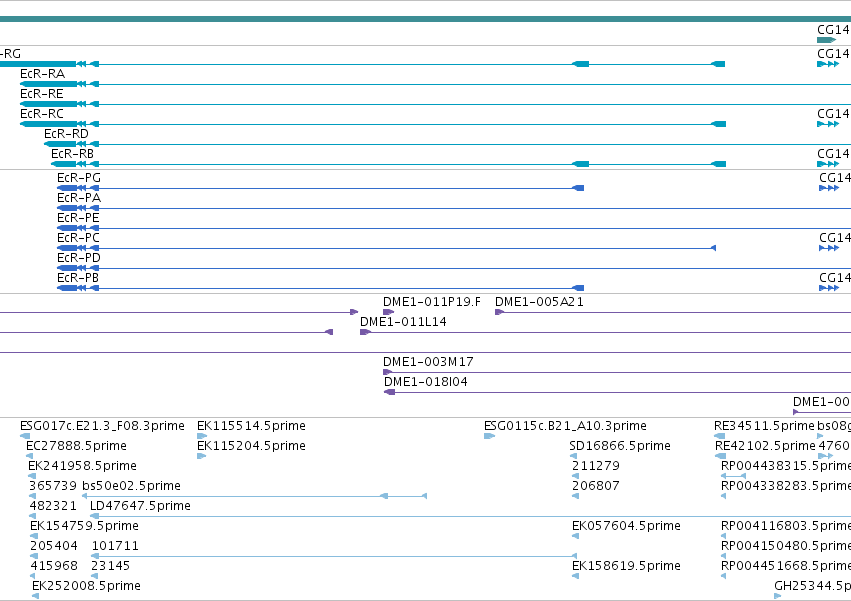851x601 pixels.
Task: Click EST label RE34511.5prime
Action: 765,426
